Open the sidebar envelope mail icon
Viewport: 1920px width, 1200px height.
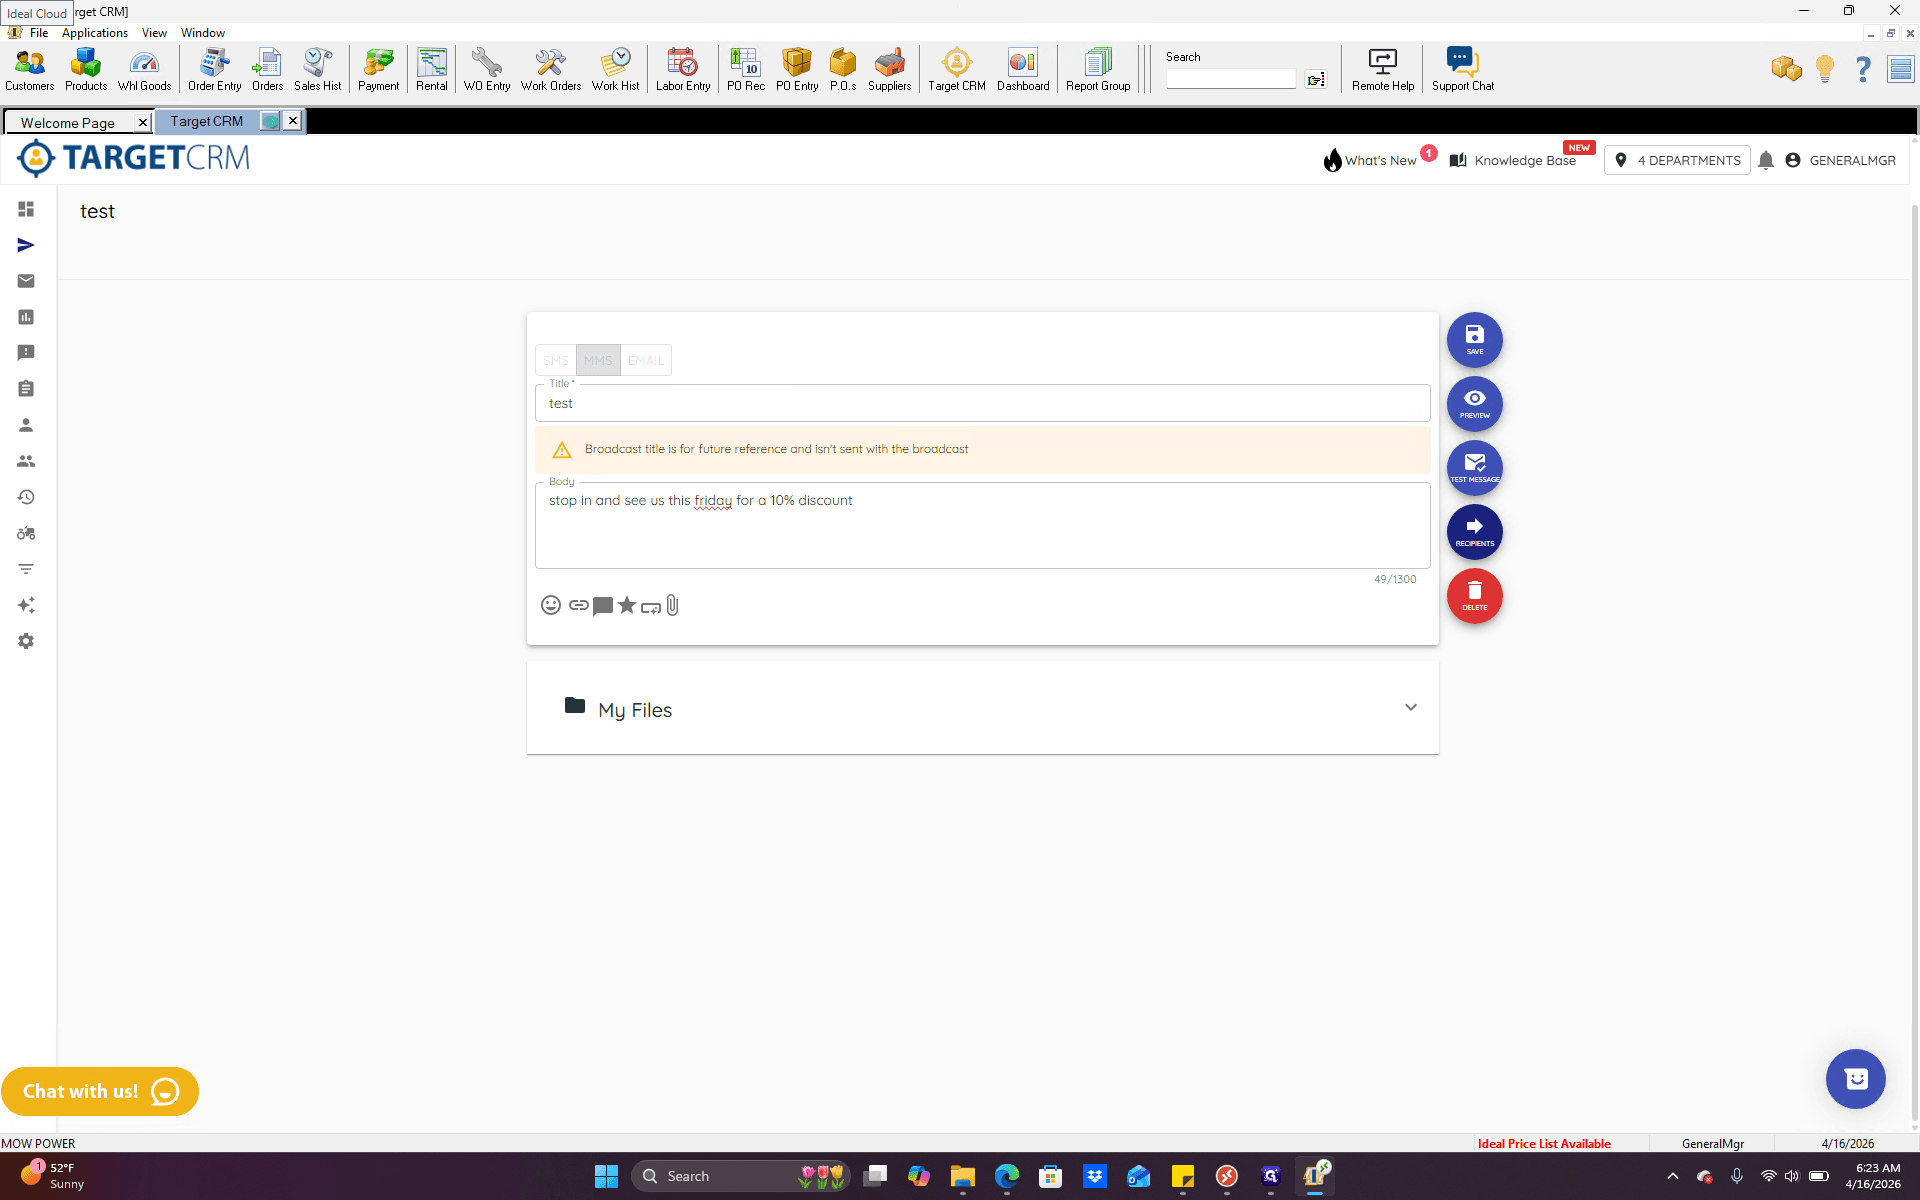26,281
